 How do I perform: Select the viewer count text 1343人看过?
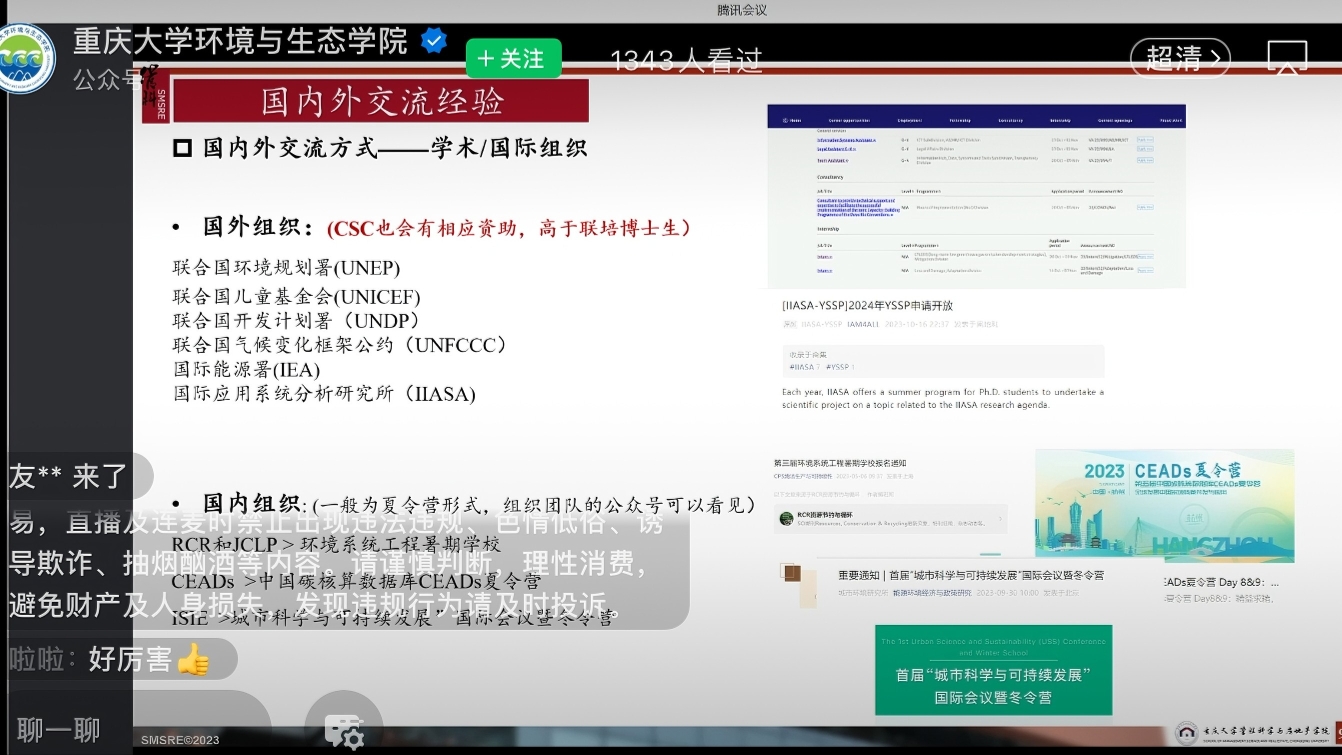pyautogui.click(x=686, y=61)
